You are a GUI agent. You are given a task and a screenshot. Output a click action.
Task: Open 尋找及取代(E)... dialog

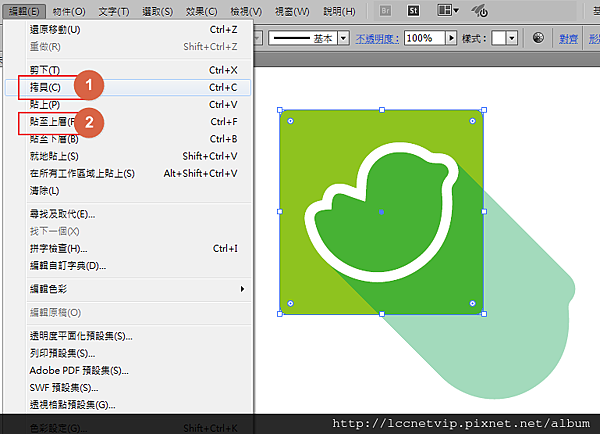(128, 214)
